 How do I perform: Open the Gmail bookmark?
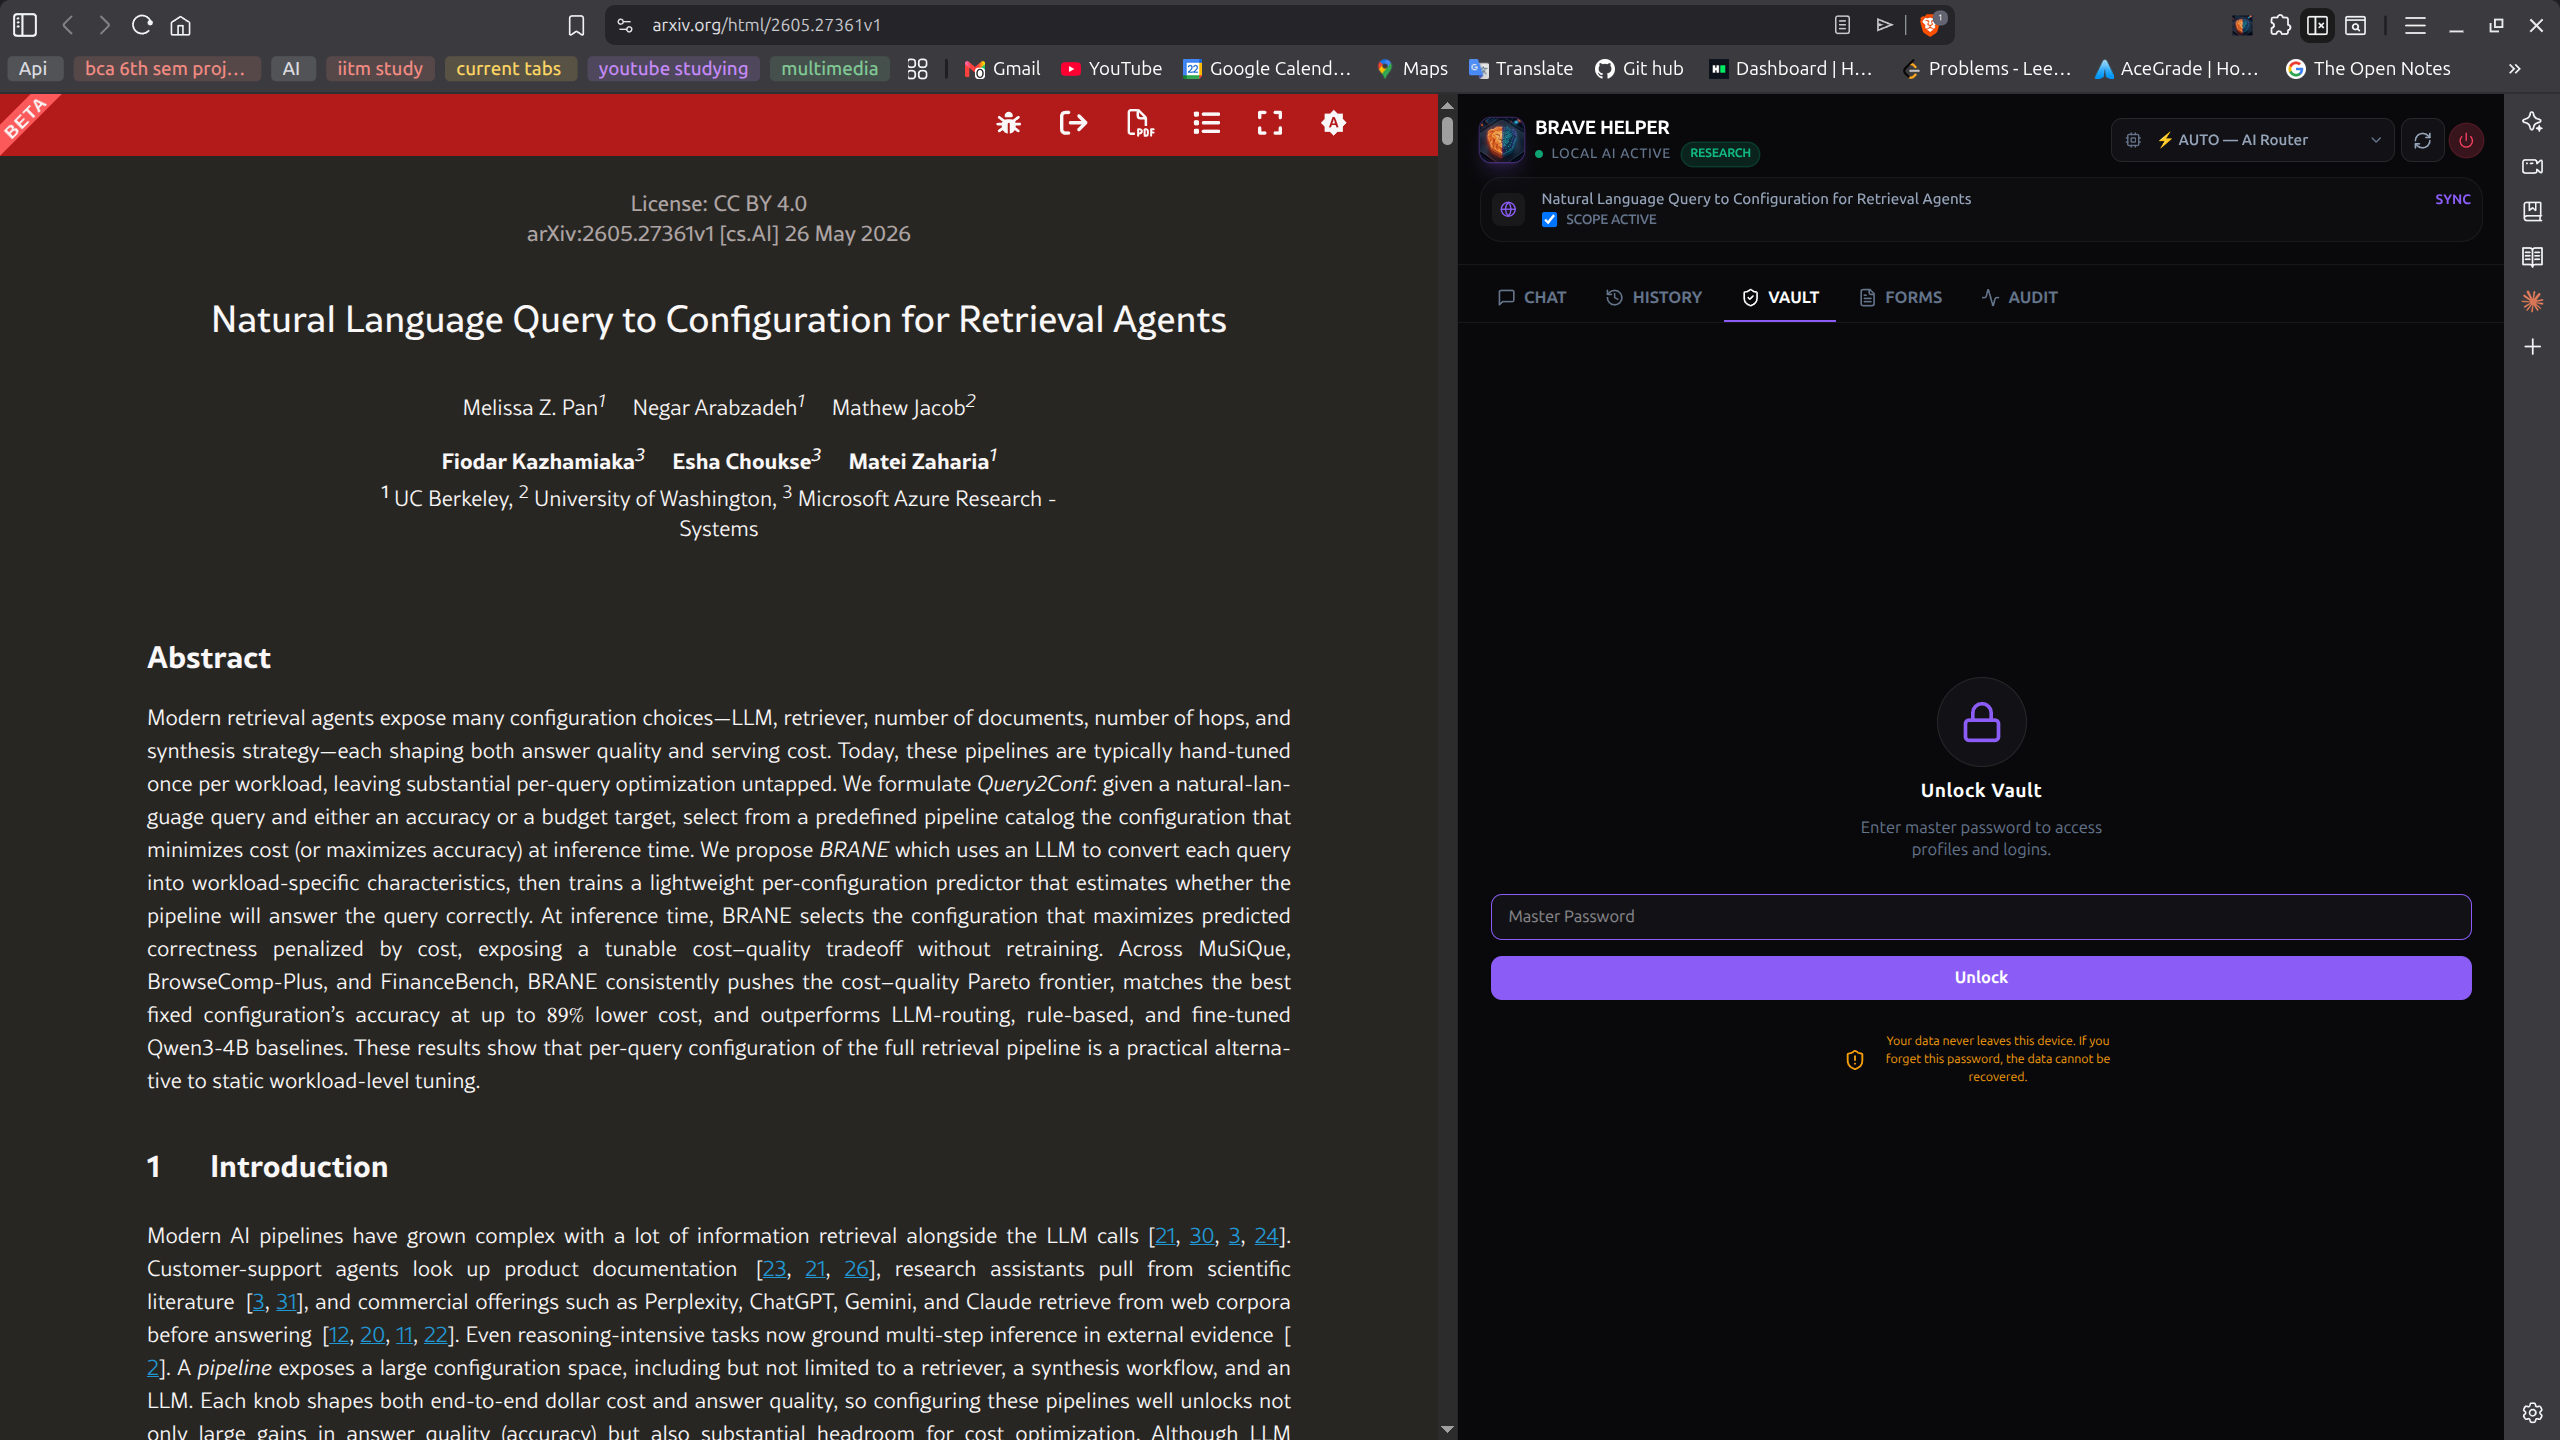coord(1003,69)
